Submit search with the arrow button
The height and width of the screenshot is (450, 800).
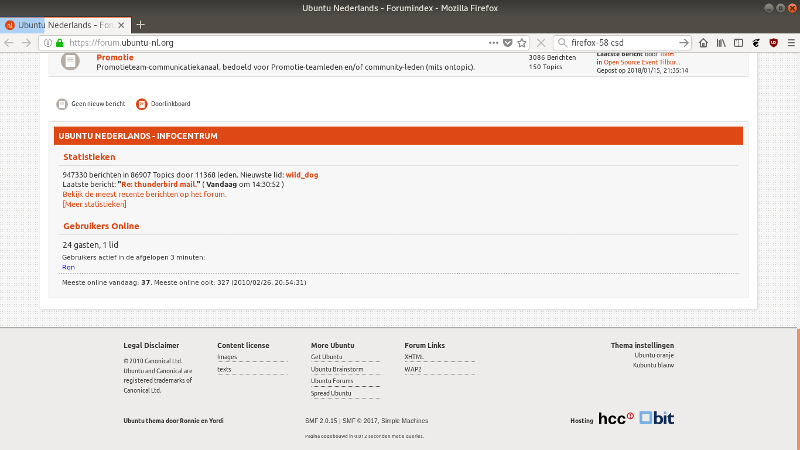click(x=684, y=43)
